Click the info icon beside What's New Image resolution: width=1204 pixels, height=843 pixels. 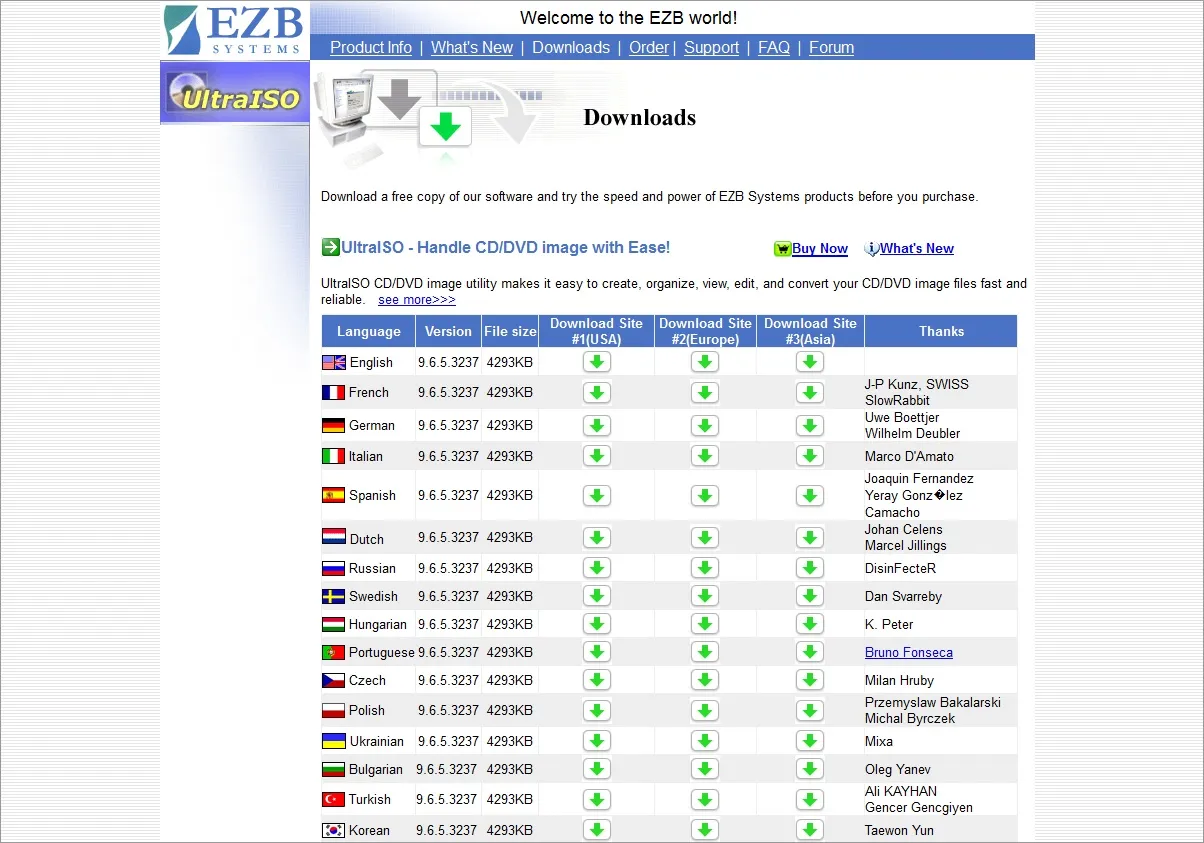[x=872, y=249]
